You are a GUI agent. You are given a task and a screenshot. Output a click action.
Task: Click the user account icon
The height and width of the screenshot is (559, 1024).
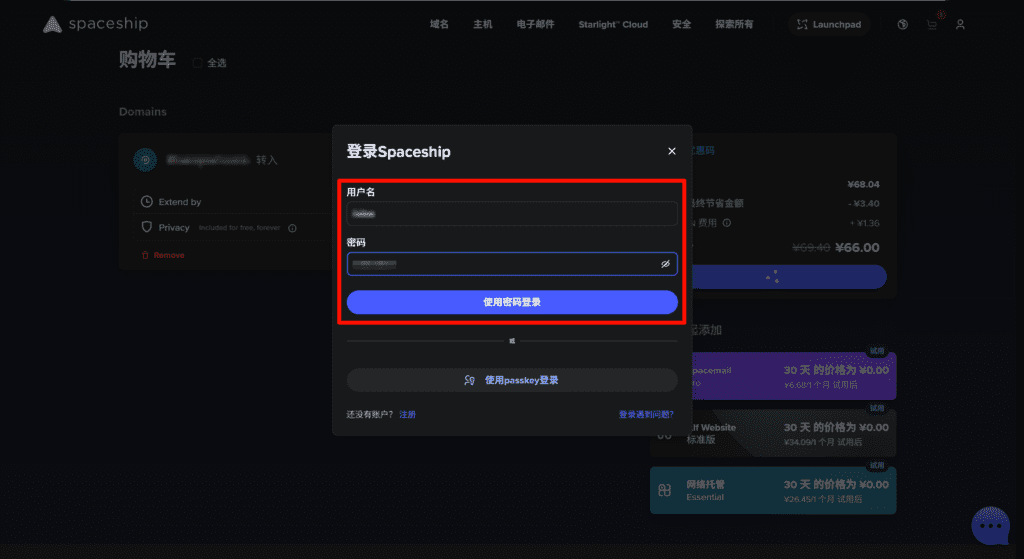[x=960, y=24]
